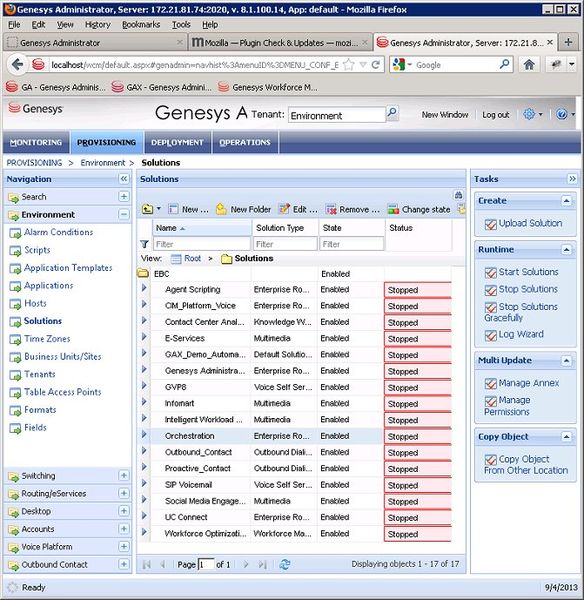Switch to the DEPLOYMENT tab
Screen dimensions: 584x600
177,142
